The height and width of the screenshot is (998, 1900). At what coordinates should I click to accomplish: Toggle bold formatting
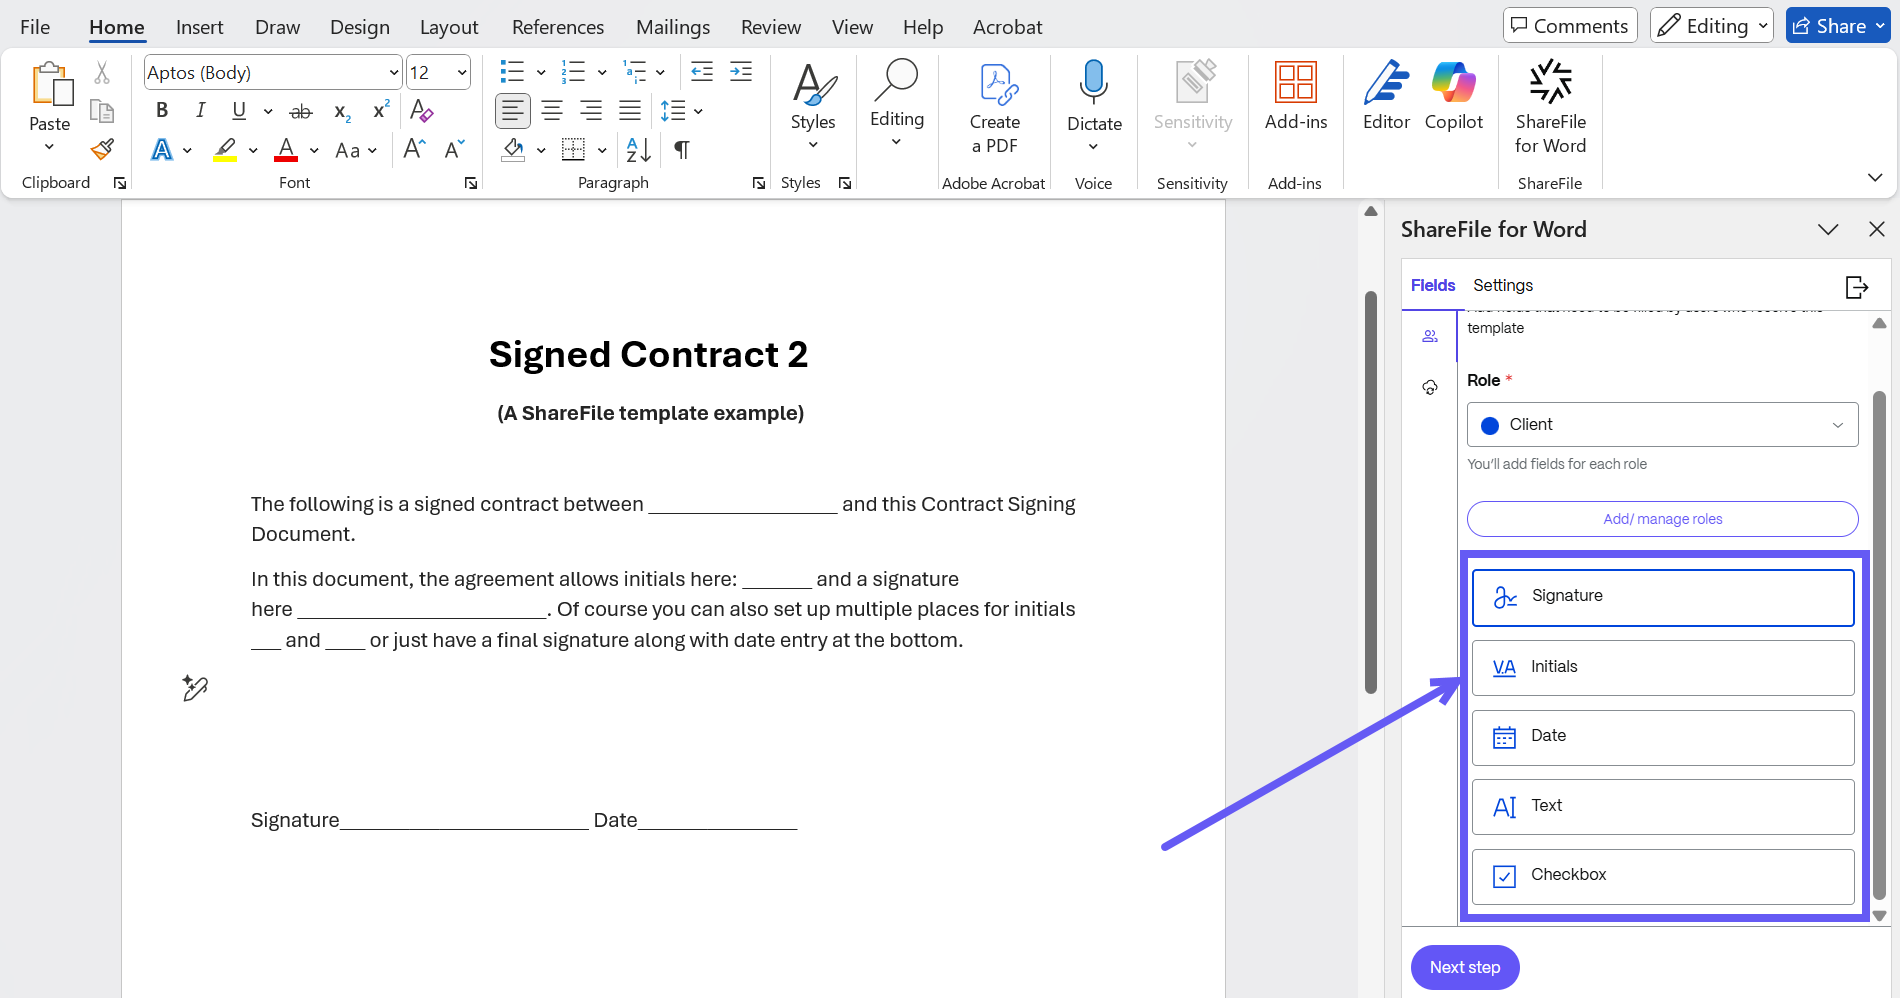pos(162,111)
